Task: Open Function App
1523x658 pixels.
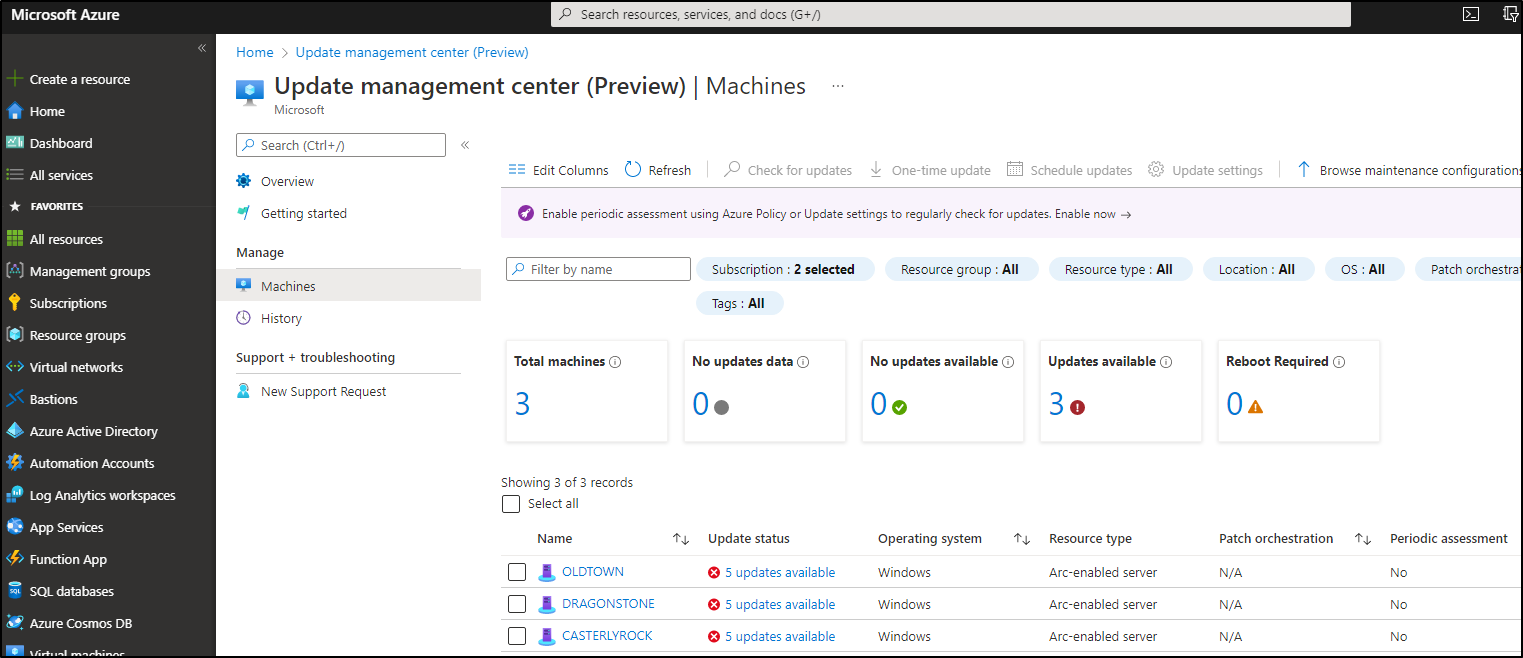Action: click(x=68, y=559)
